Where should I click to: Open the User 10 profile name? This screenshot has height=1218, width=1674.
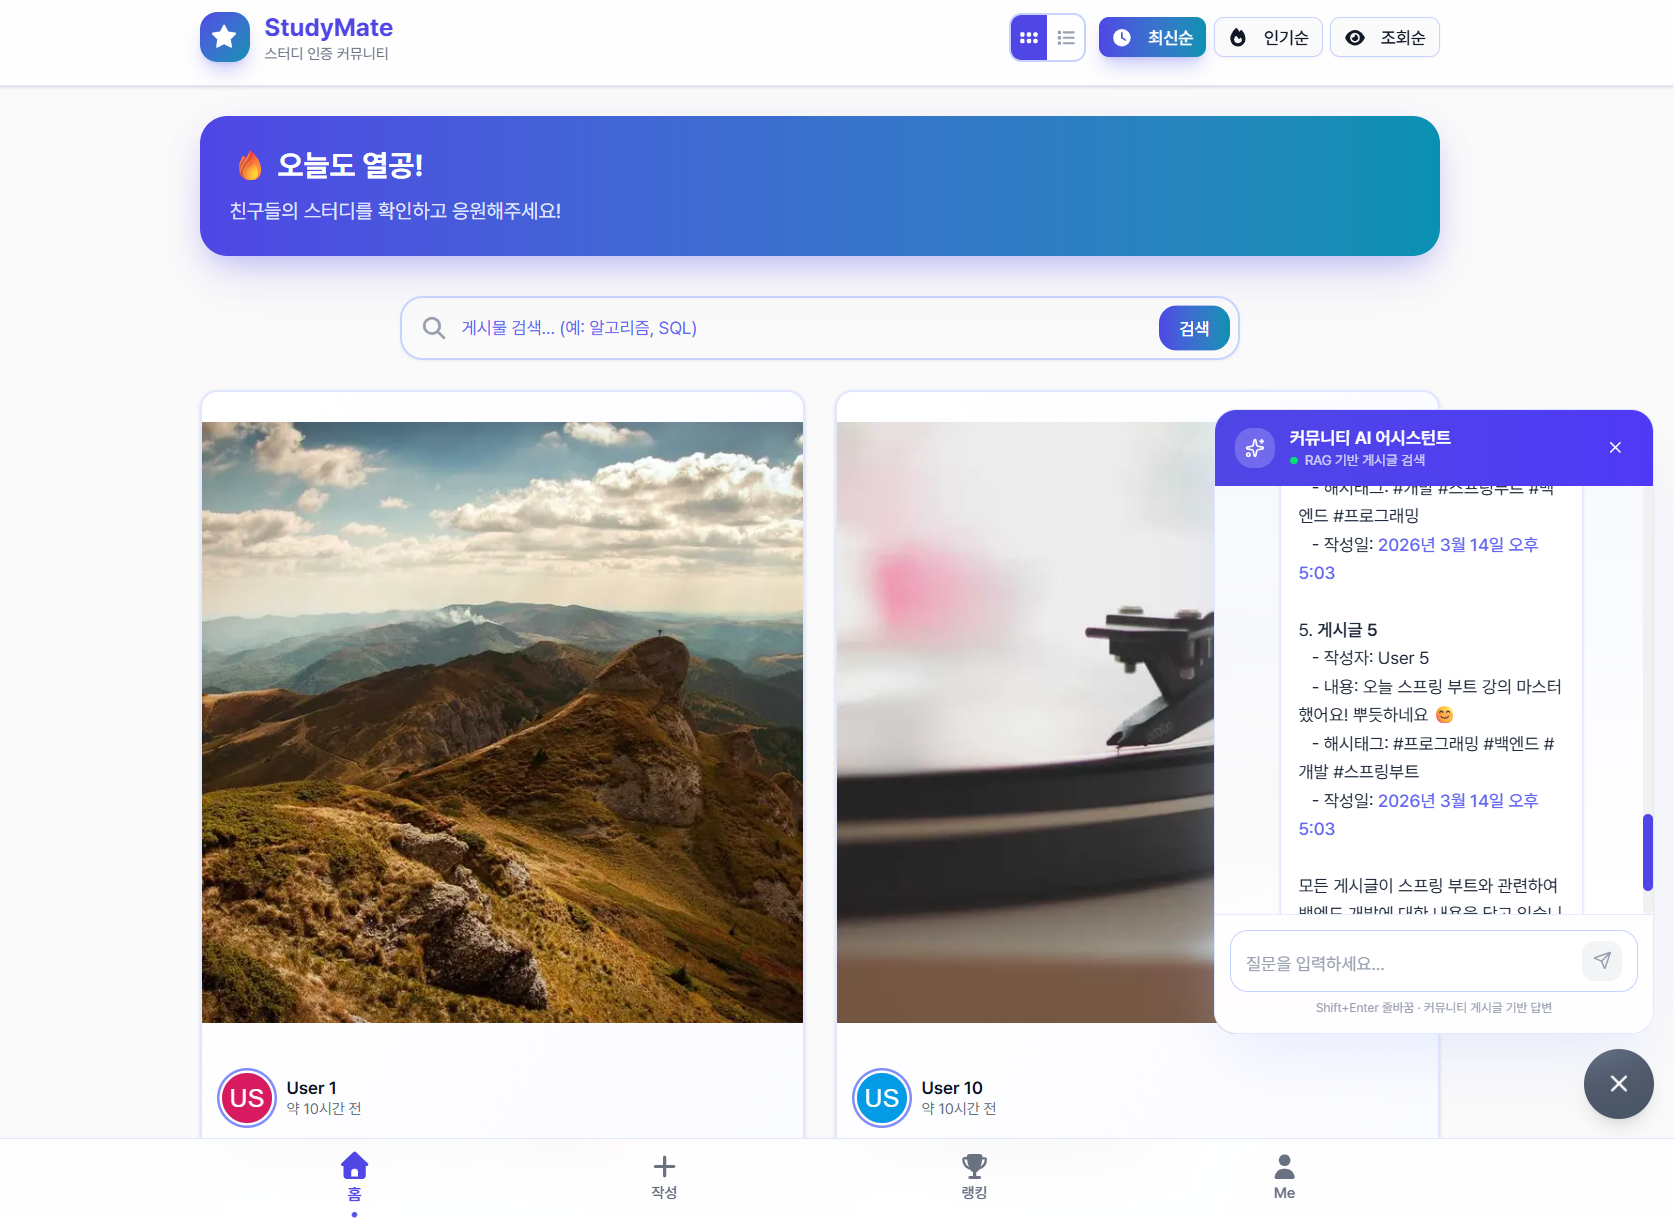pos(952,1088)
